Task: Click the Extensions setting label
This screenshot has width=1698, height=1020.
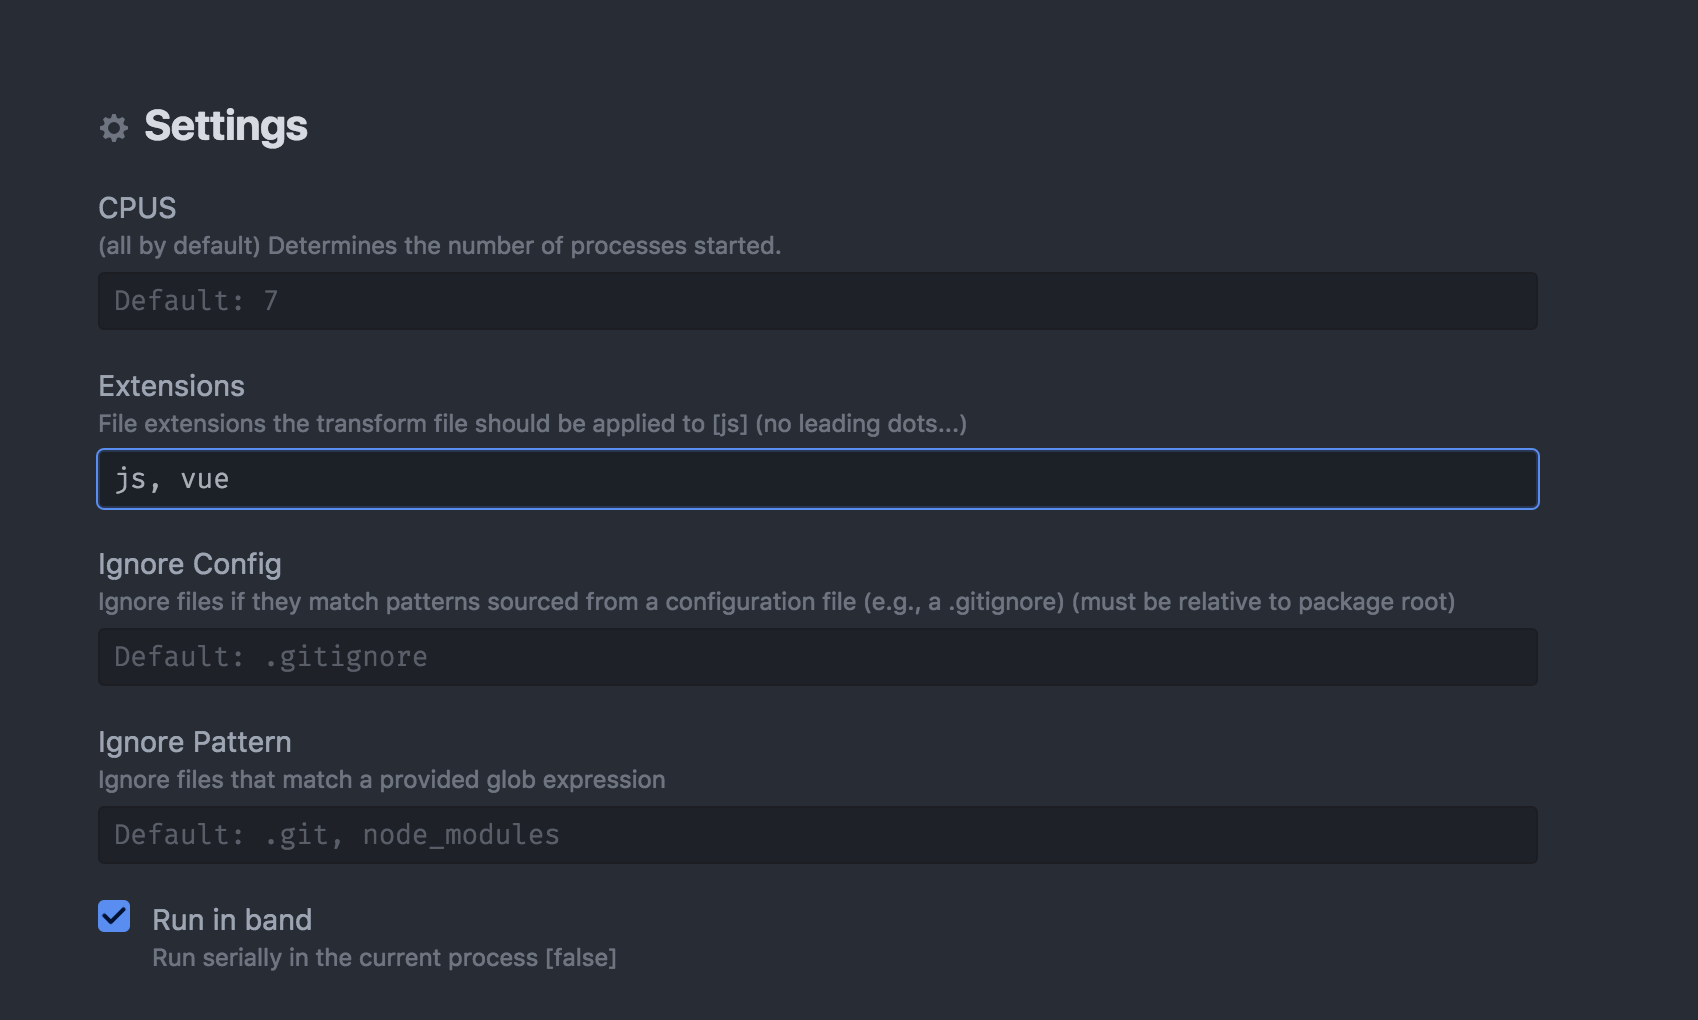Action: pyautogui.click(x=171, y=386)
